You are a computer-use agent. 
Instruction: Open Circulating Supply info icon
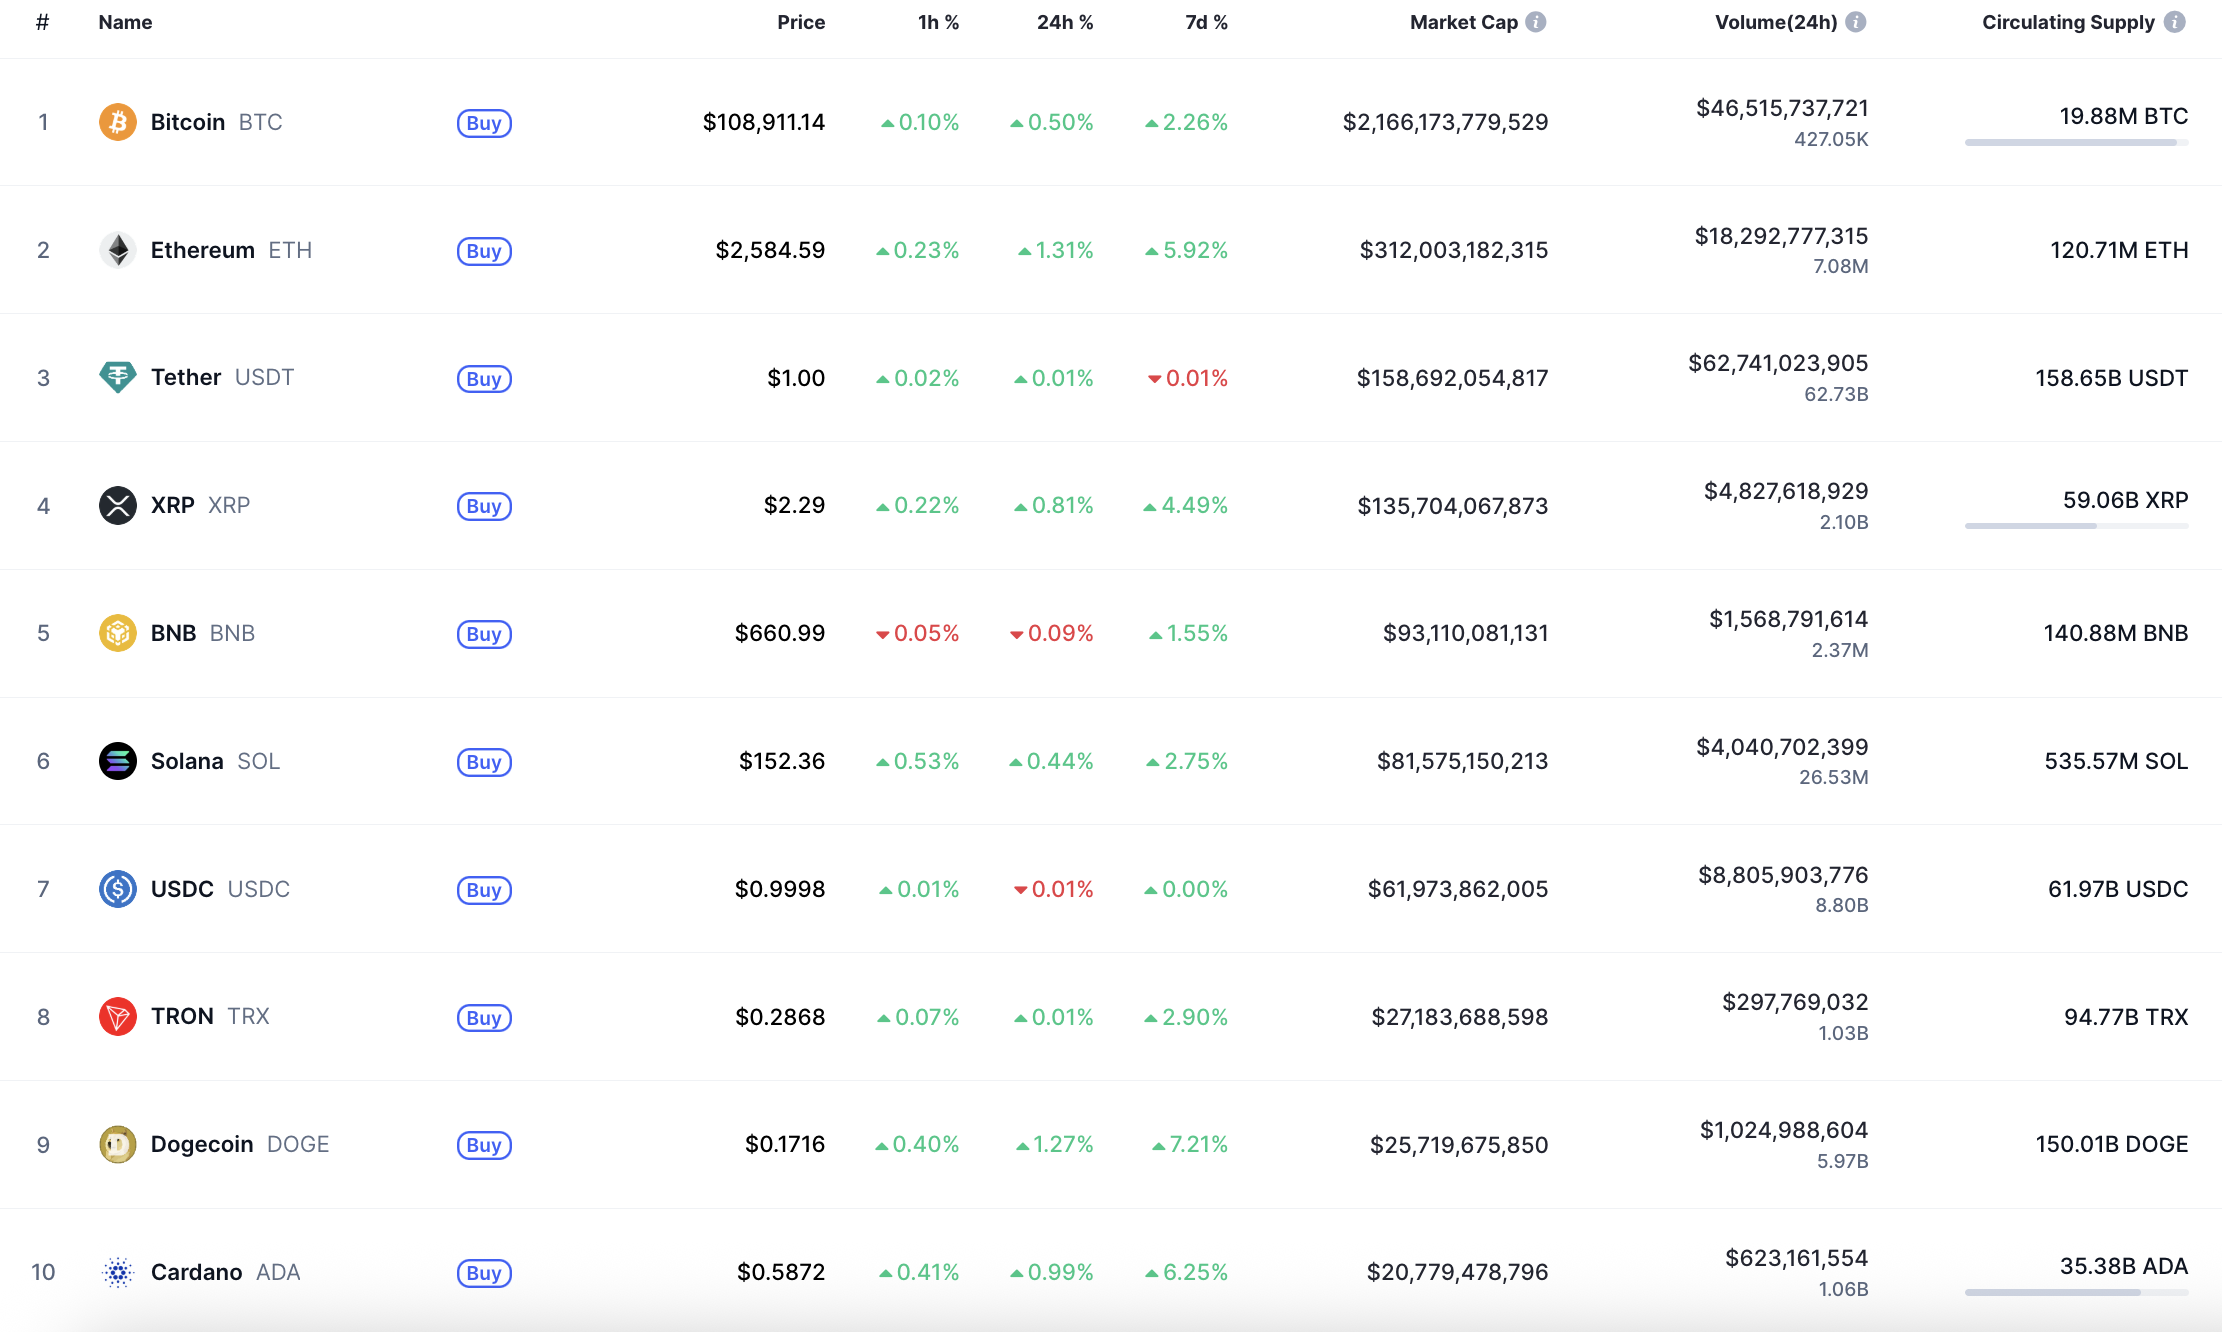click(x=2175, y=22)
